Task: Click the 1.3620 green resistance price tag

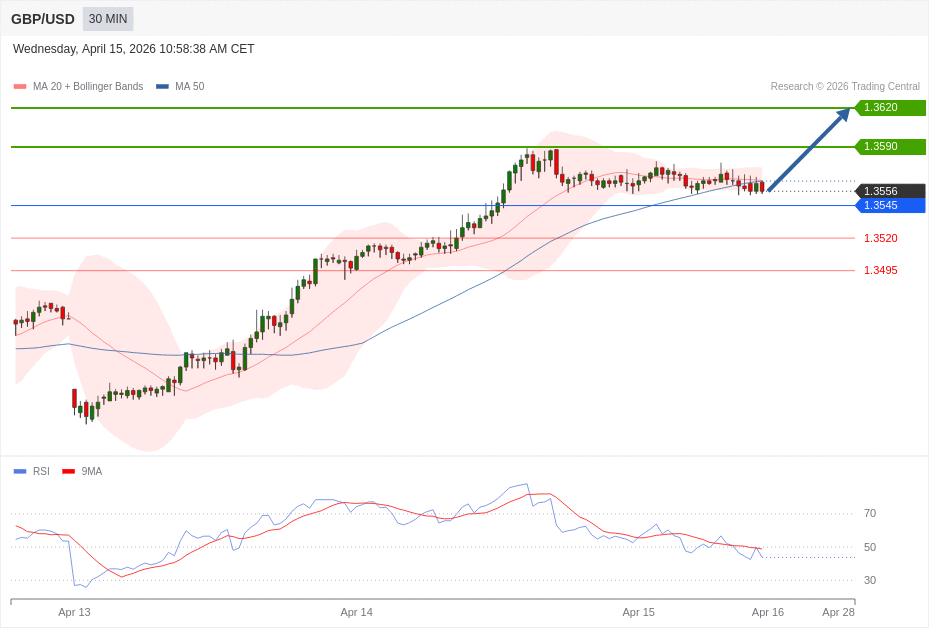Action: (889, 108)
